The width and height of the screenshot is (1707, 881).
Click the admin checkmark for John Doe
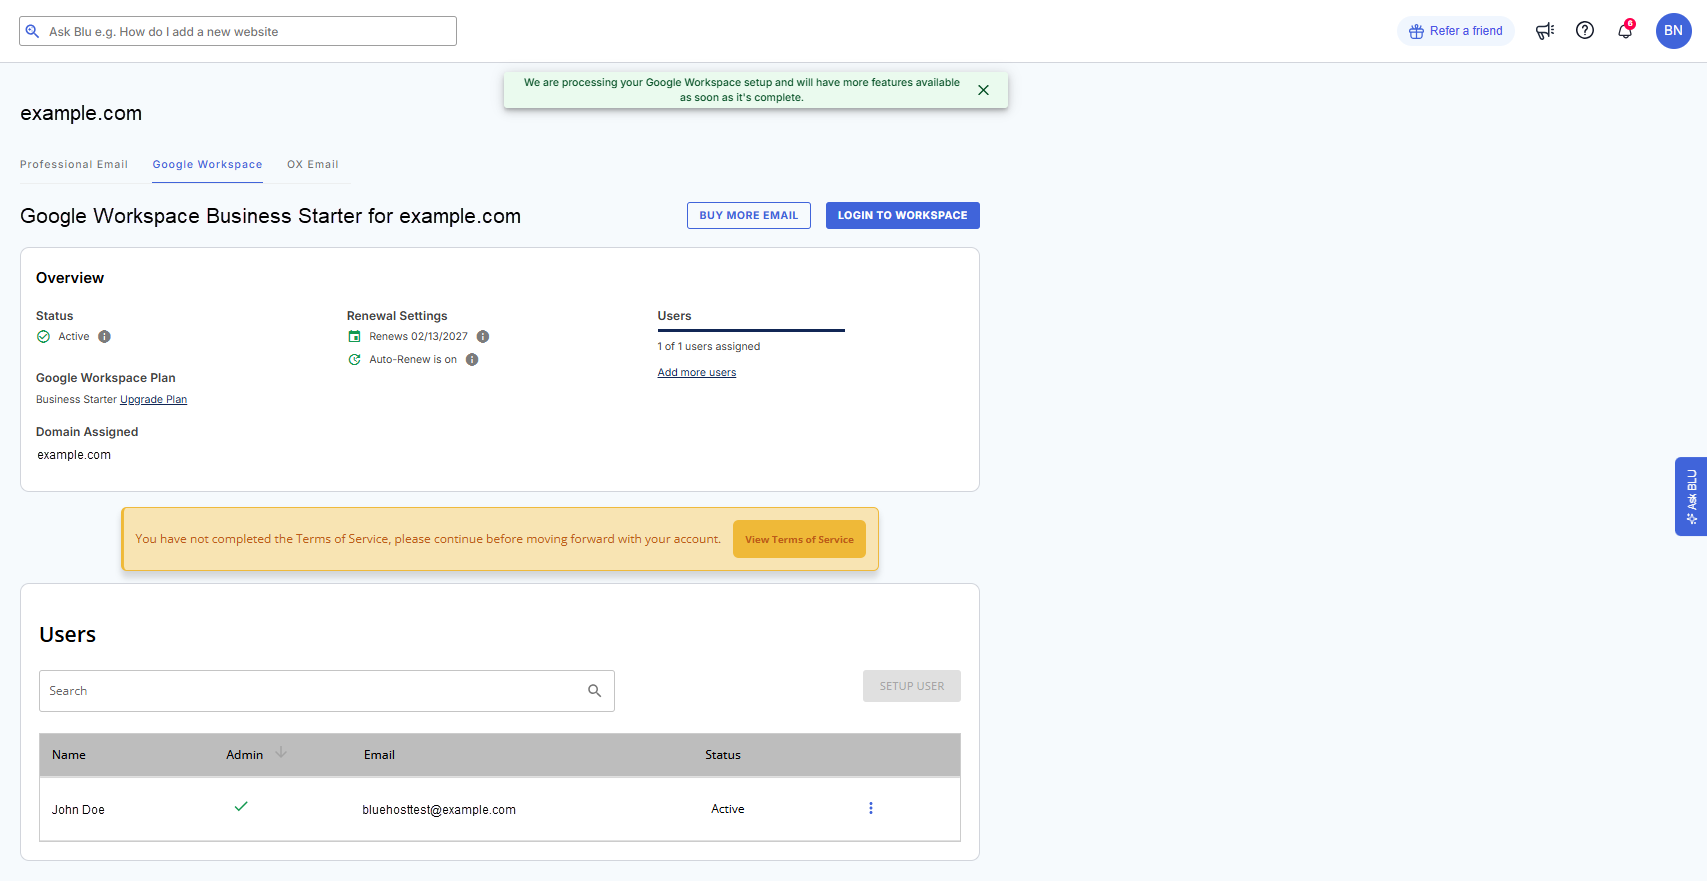click(x=241, y=806)
